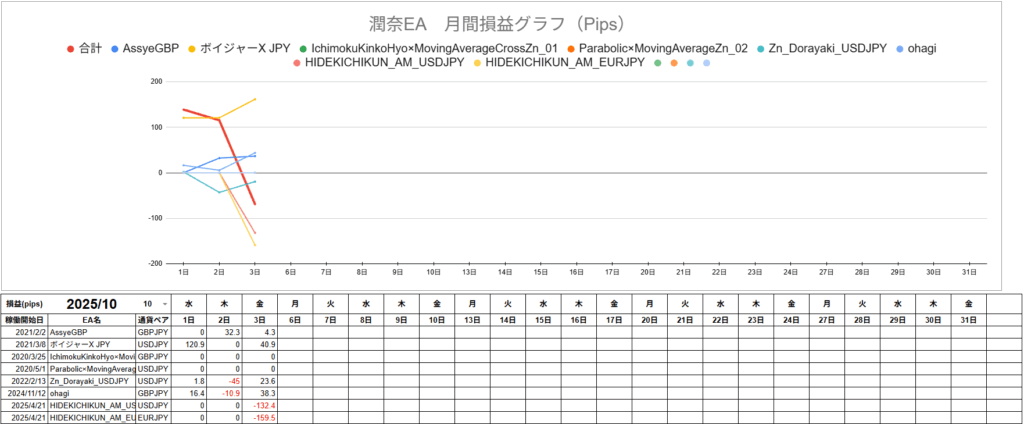Select the month value 10 cell
The height and width of the screenshot is (424, 1024).
[x=147, y=304]
